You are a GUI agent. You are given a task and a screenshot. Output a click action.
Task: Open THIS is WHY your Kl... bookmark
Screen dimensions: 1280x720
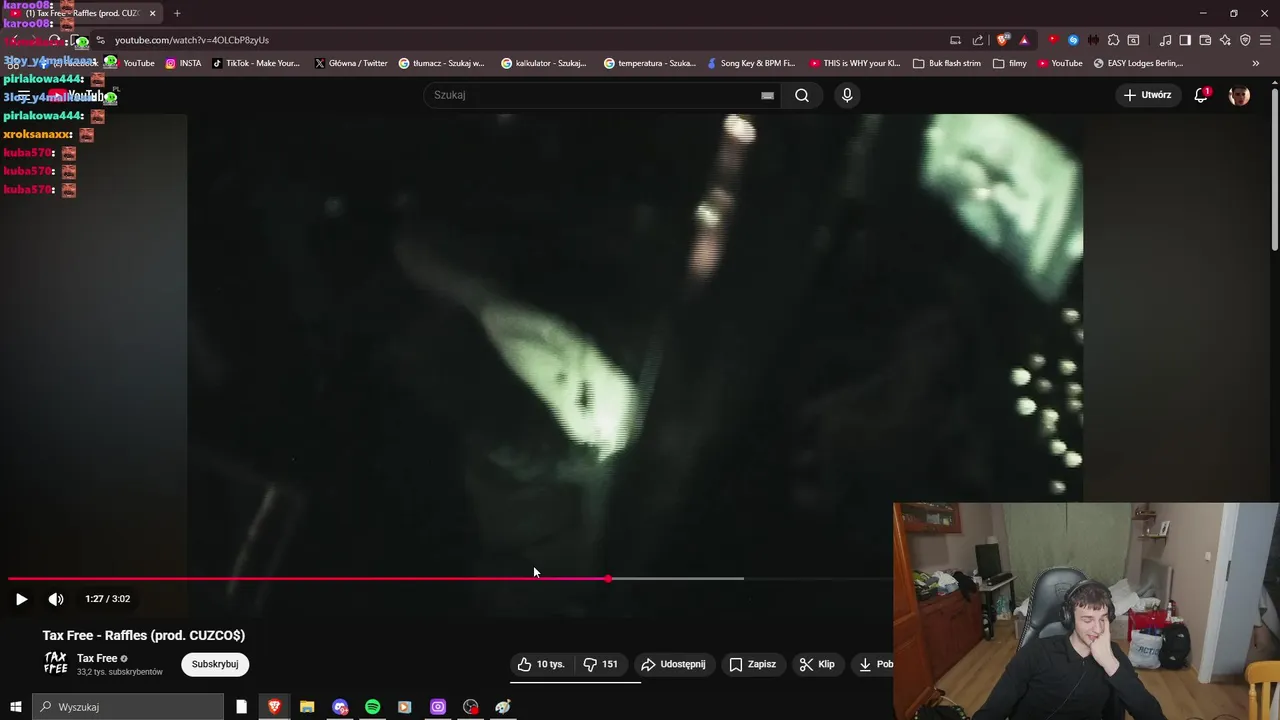point(855,63)
